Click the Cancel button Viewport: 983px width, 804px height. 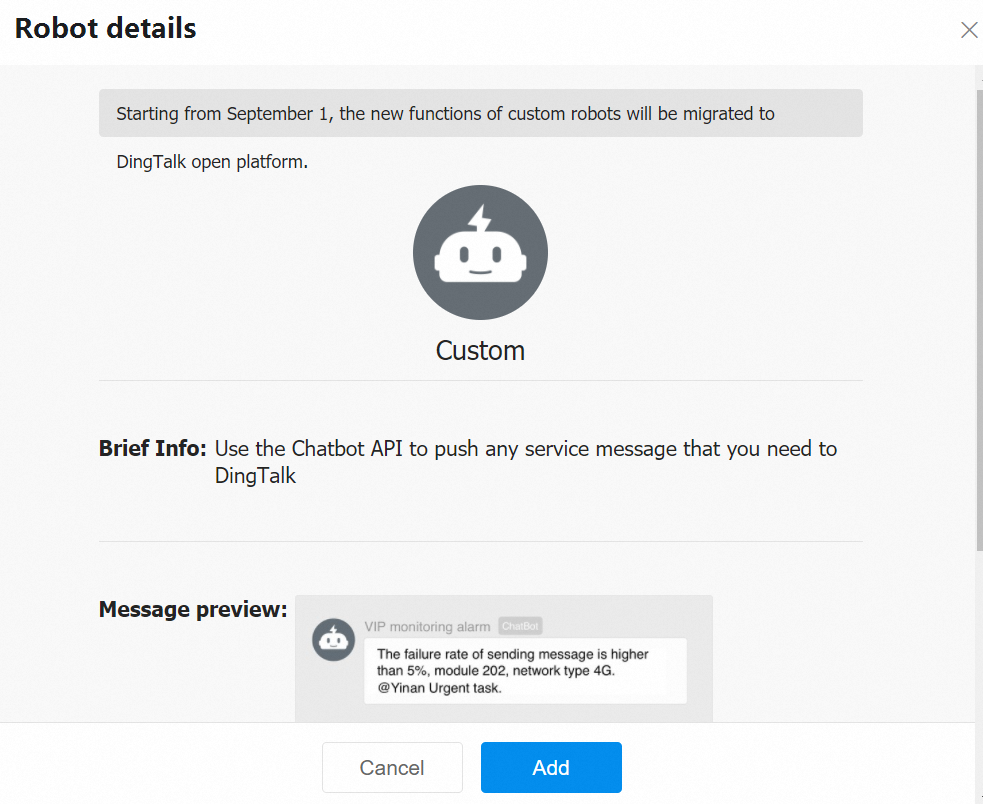[x=392, y=767]
